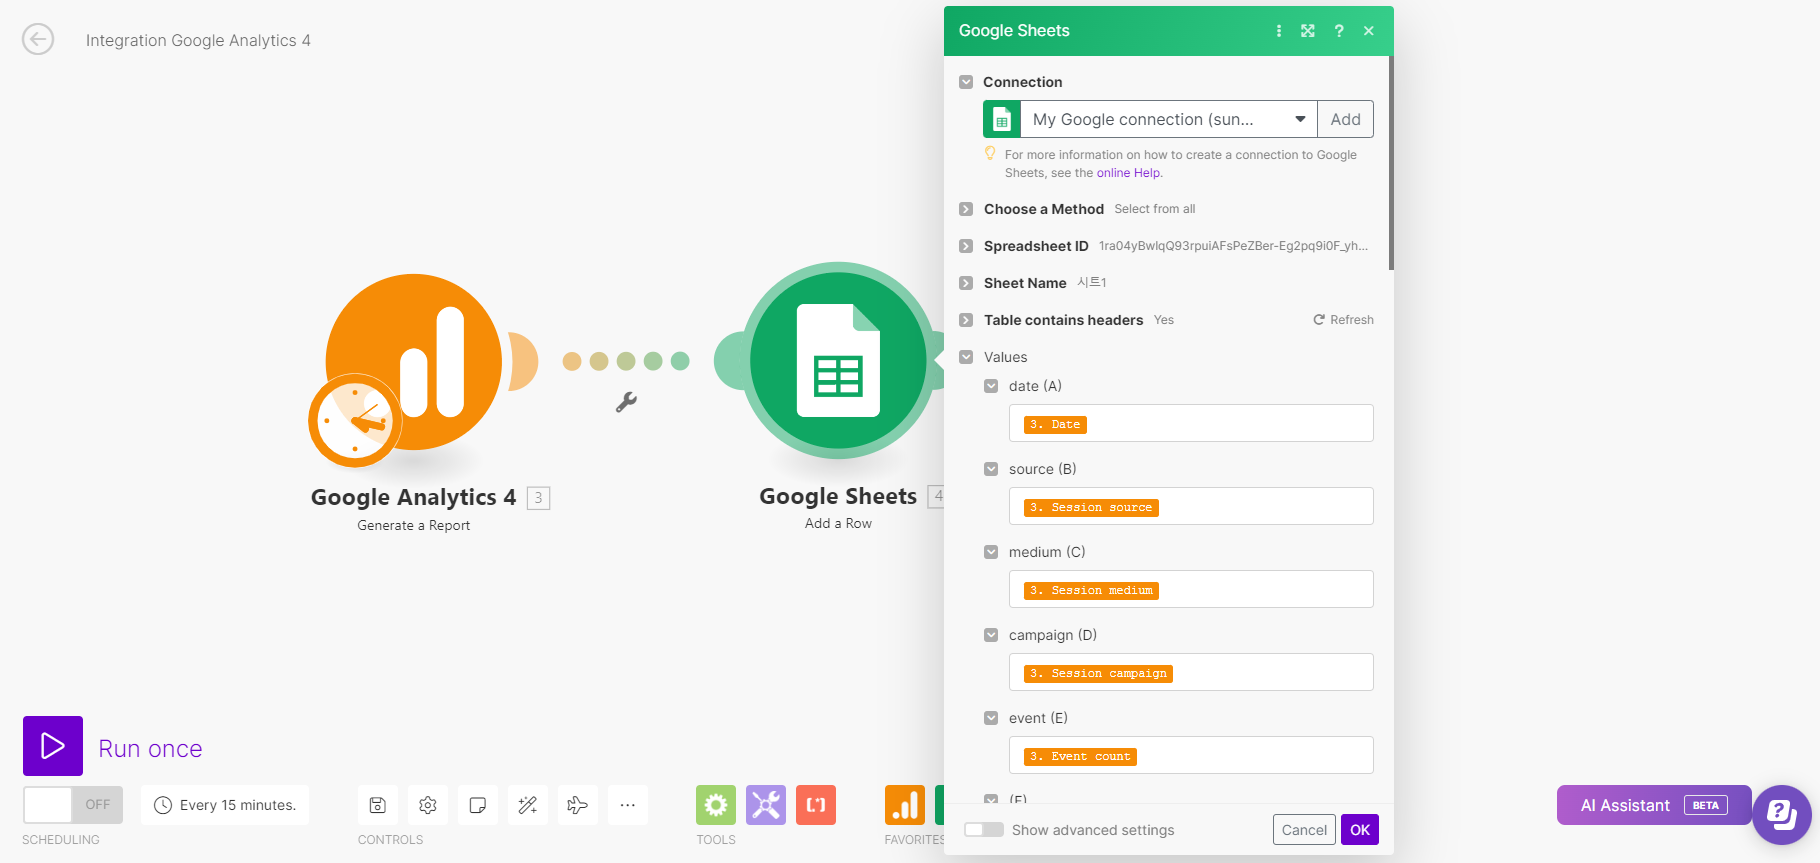The width and height of the screenshot is (1820, 863).
Task: Click the event (E) input field
Action: [1191, 755]
